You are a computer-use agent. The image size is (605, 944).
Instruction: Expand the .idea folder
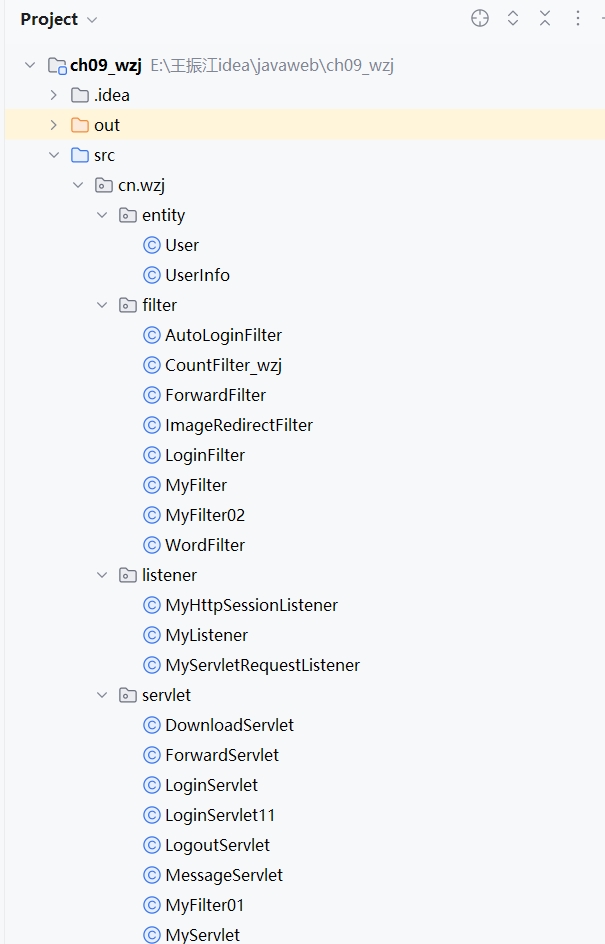click(54, 95)
